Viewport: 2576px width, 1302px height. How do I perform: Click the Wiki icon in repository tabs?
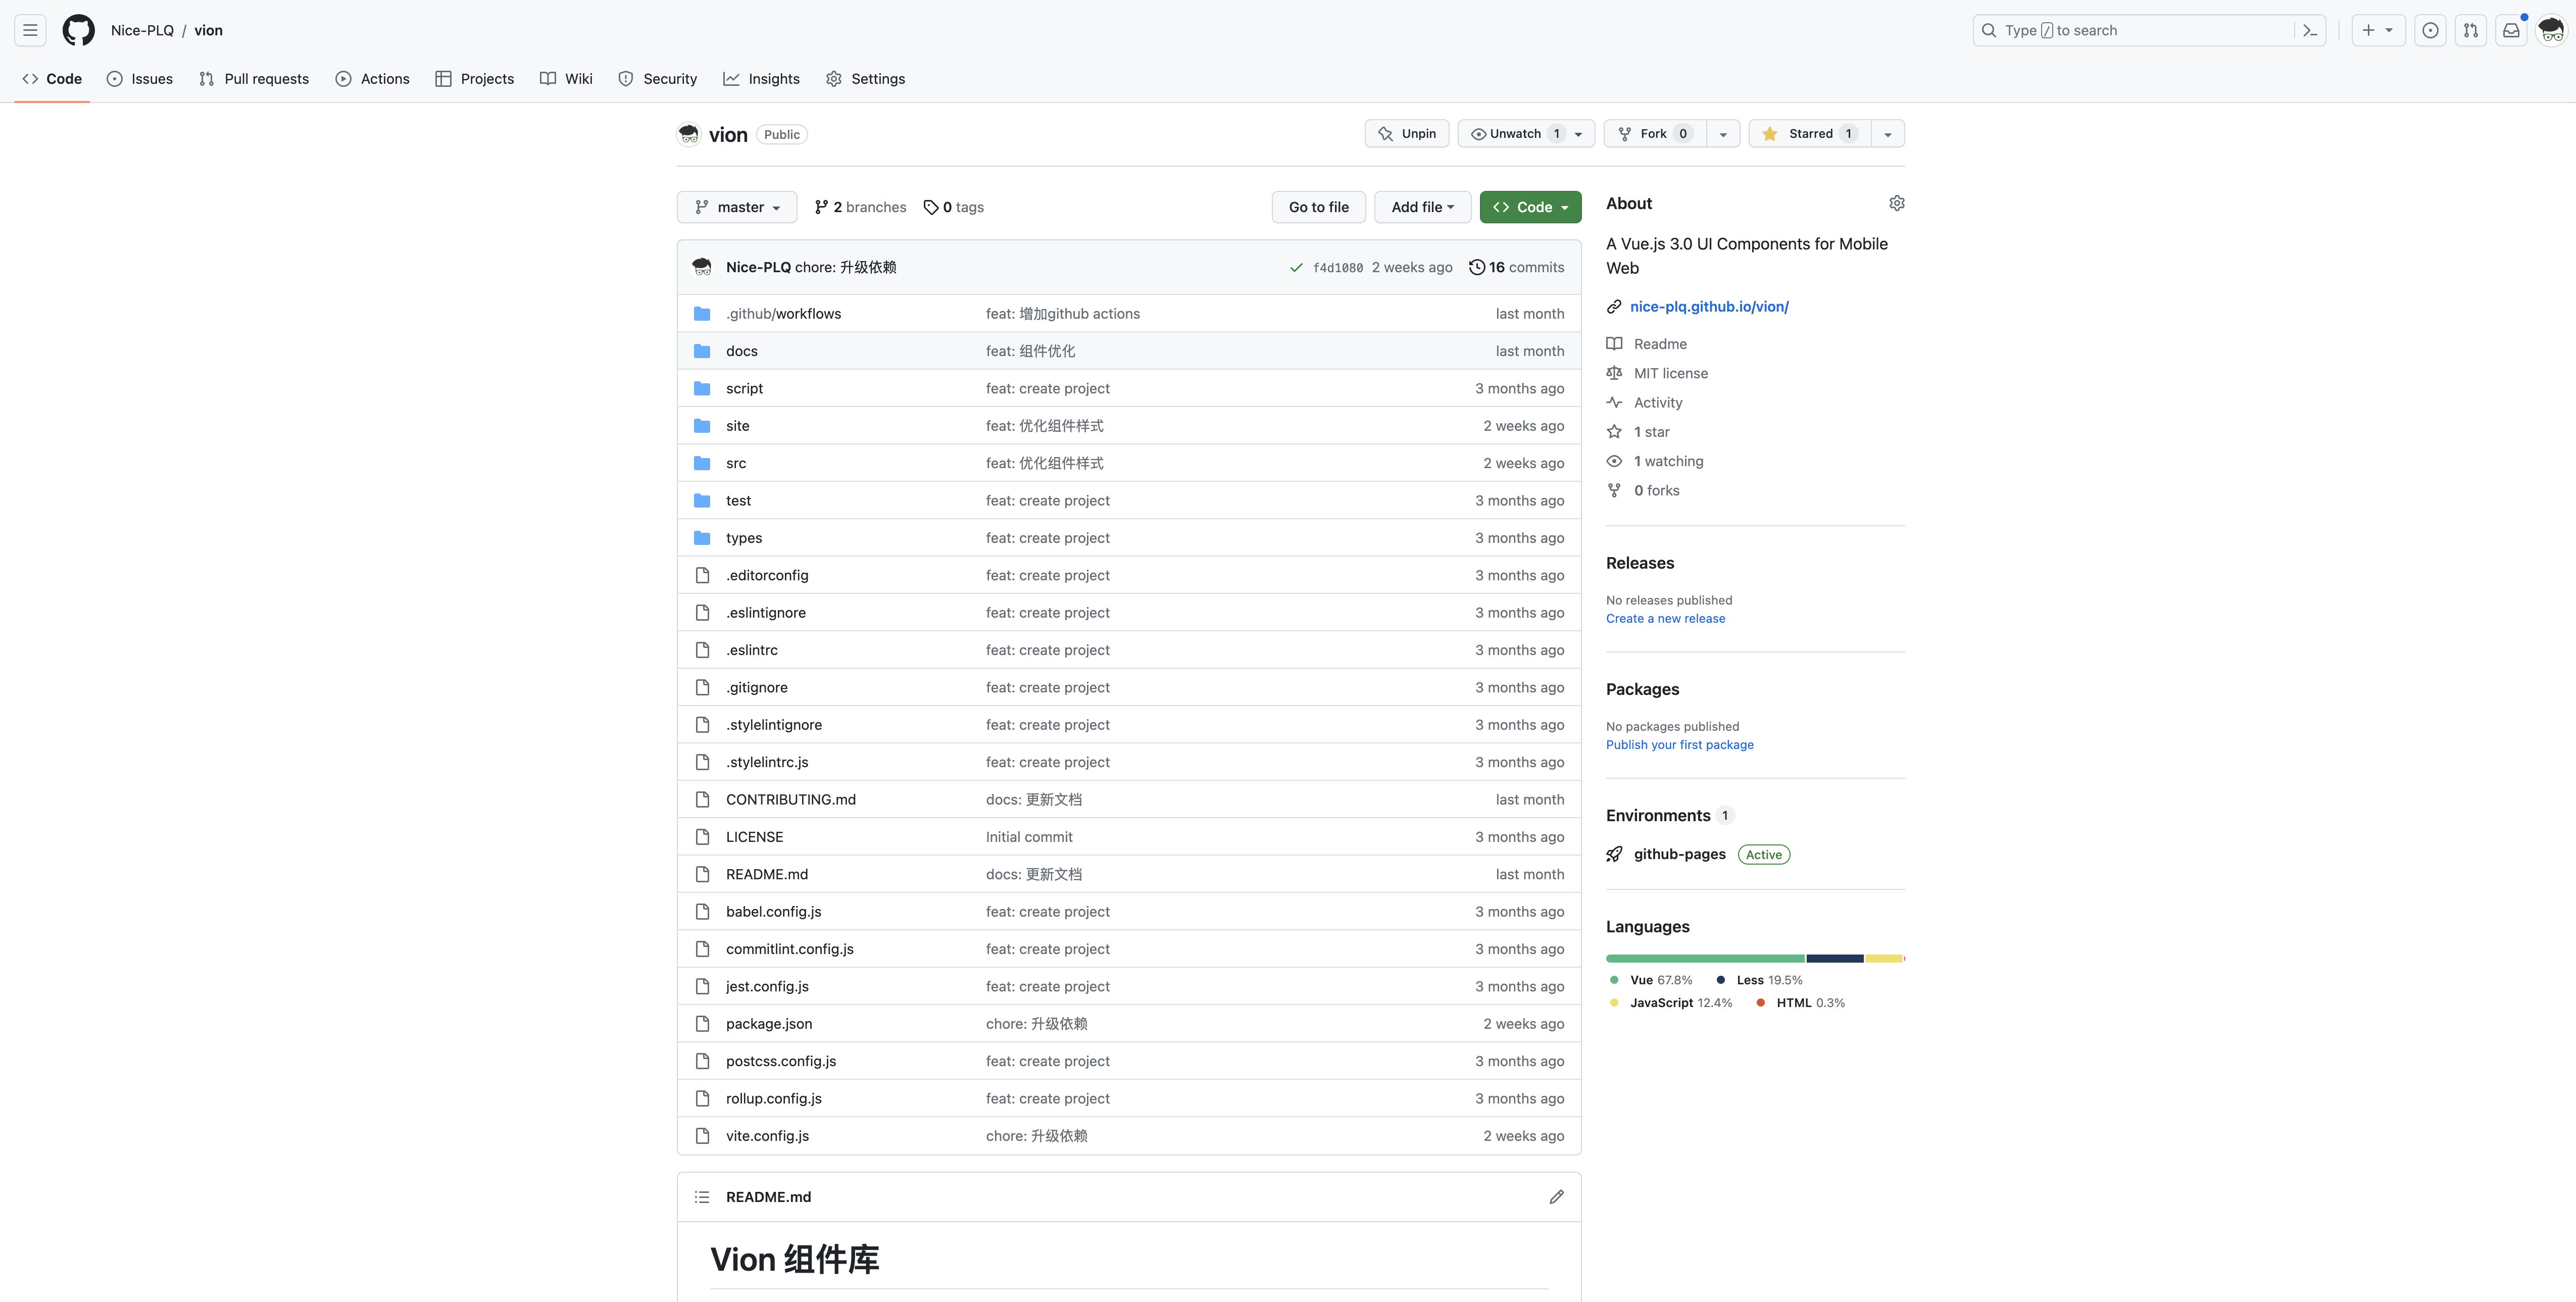[548, 78]
